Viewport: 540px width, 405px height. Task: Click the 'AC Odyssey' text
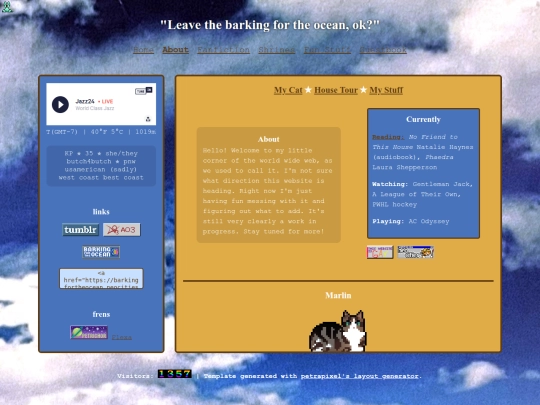429,221
